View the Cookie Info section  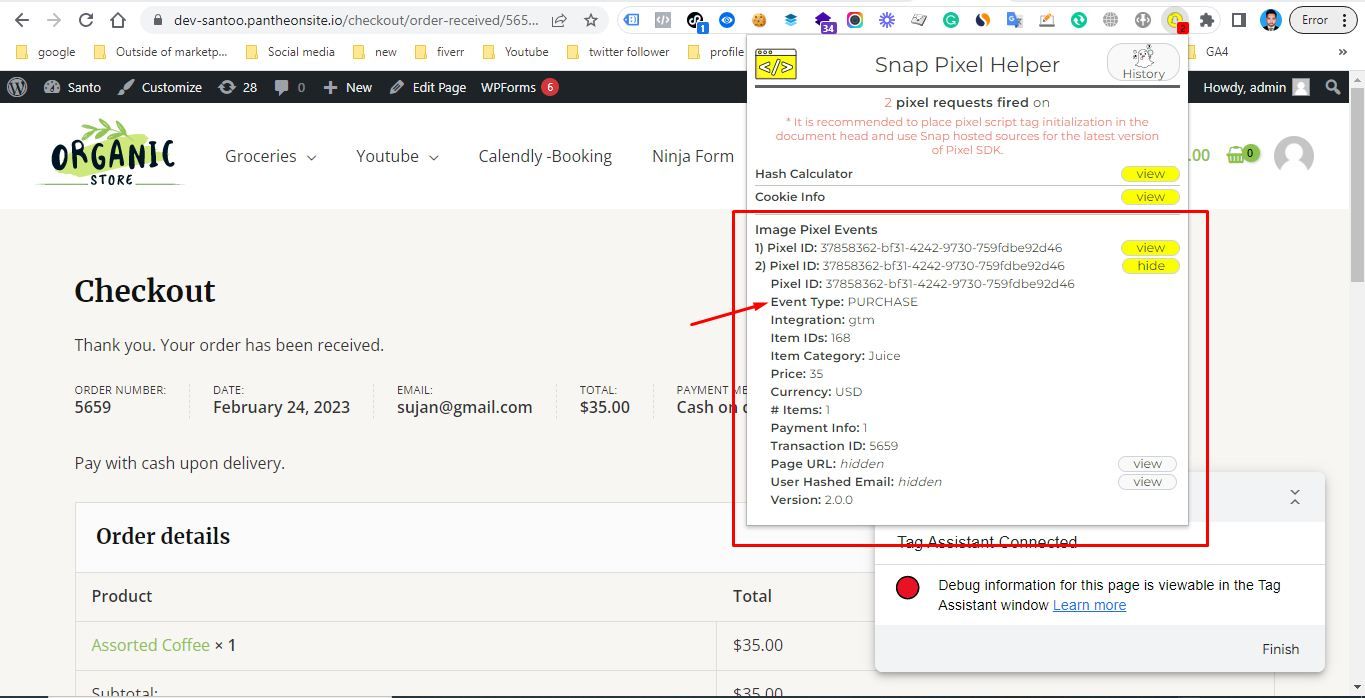(1150, 197)
